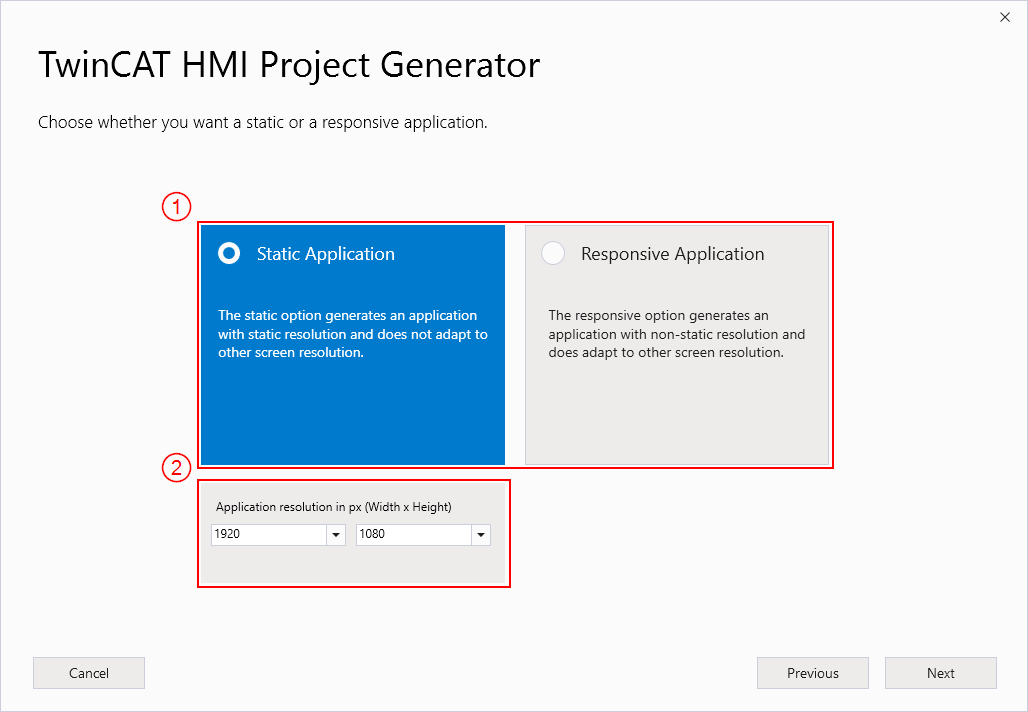1028x712 pixels.
Task: Open the width resolution dropdown arrow
Action: (336, 535)
